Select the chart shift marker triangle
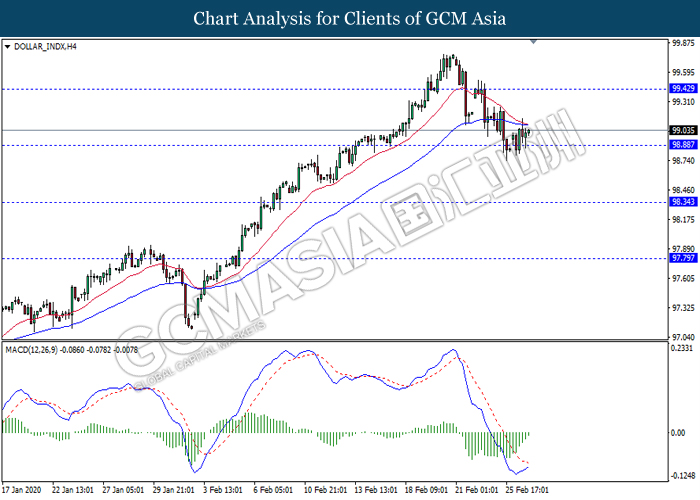Image resolution: width=700 pixels, height=500 pixels. pos(533,42)
